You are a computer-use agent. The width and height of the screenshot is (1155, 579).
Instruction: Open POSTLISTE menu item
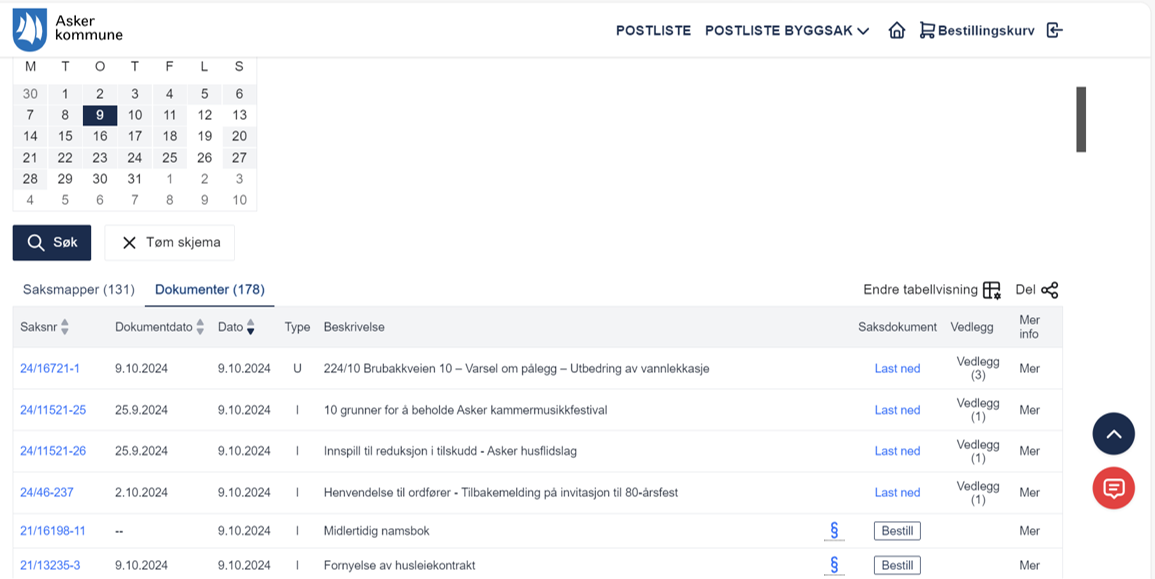[653, 30]
